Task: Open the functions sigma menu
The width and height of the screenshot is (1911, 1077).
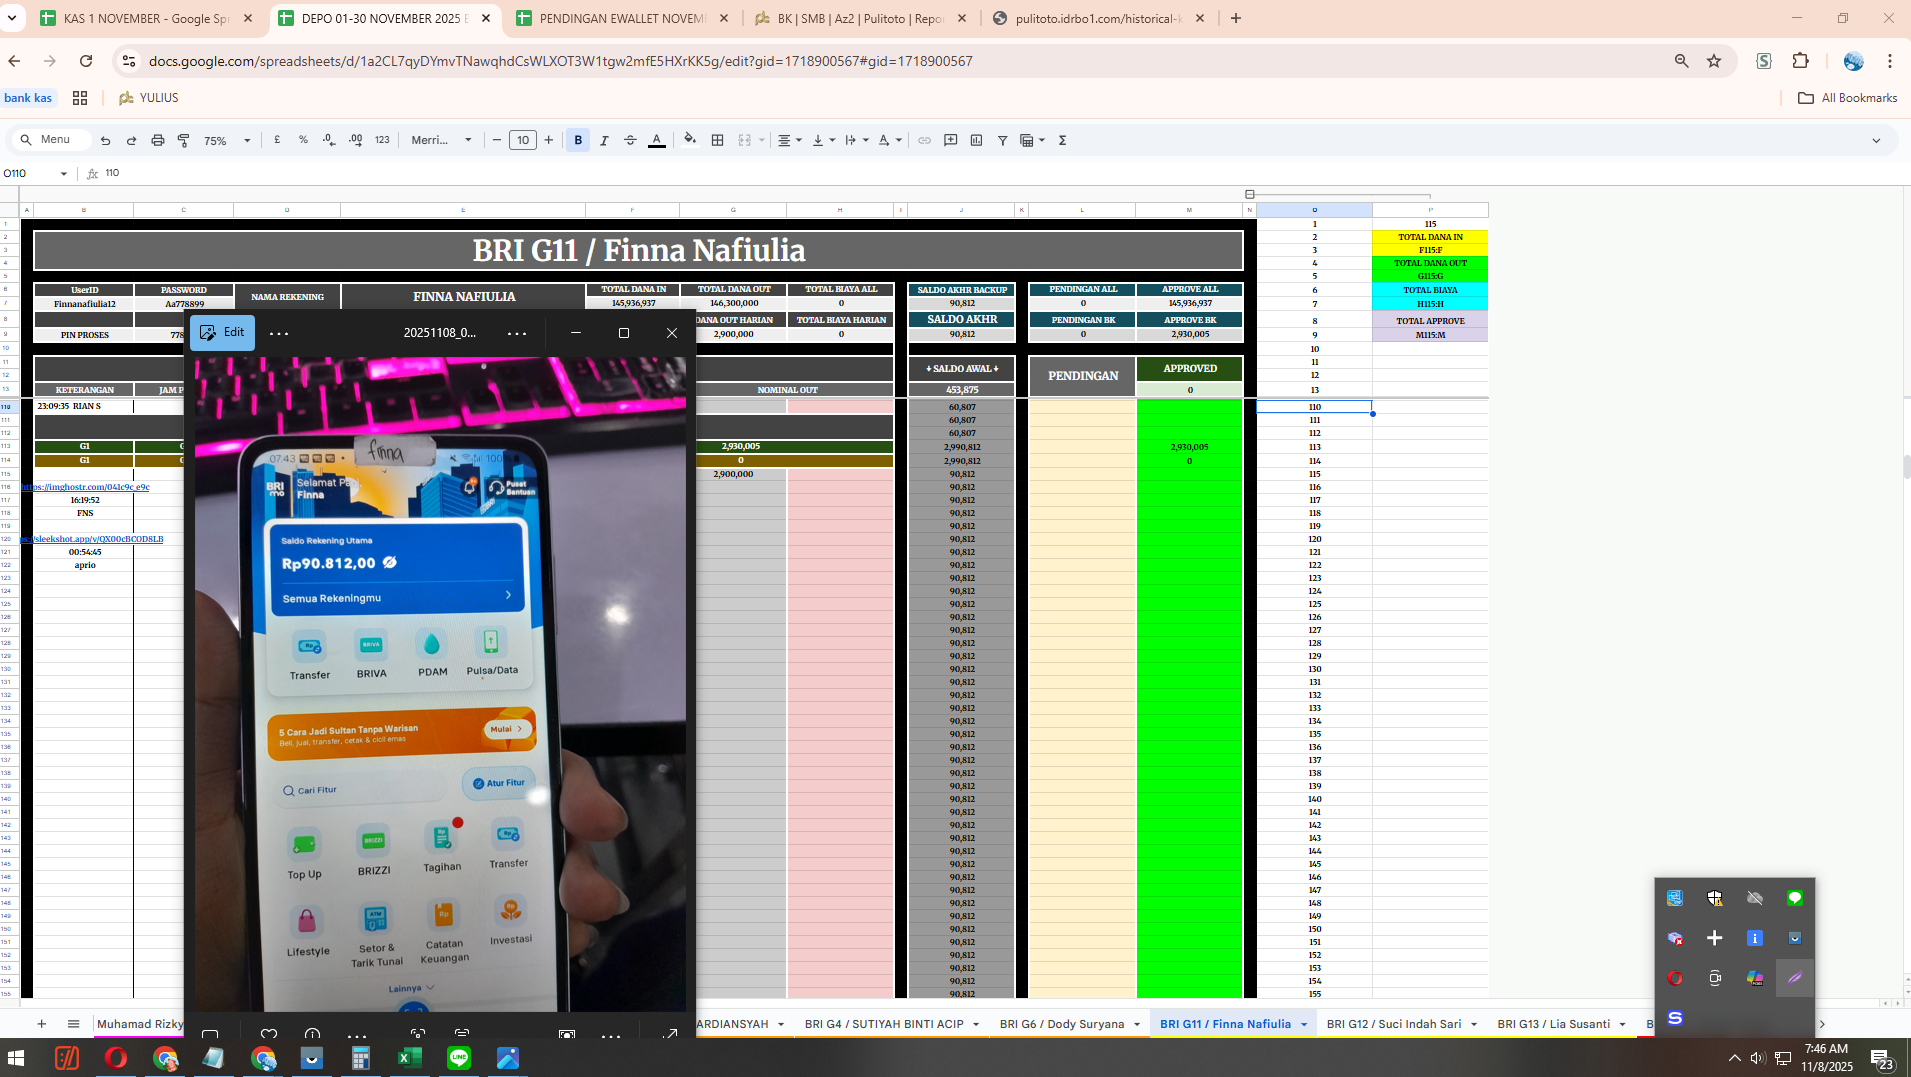Action: pyautogui.click(x=1062, y=140)
